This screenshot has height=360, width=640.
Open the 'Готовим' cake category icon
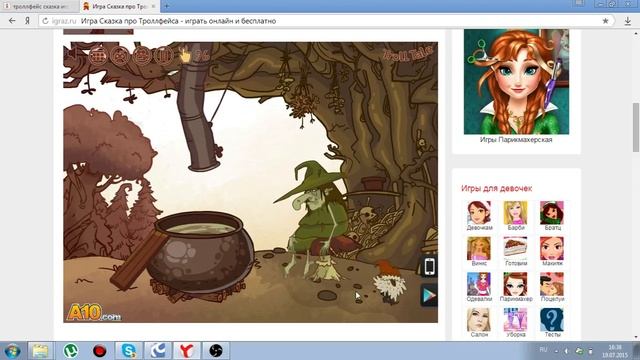pos(516,248)
